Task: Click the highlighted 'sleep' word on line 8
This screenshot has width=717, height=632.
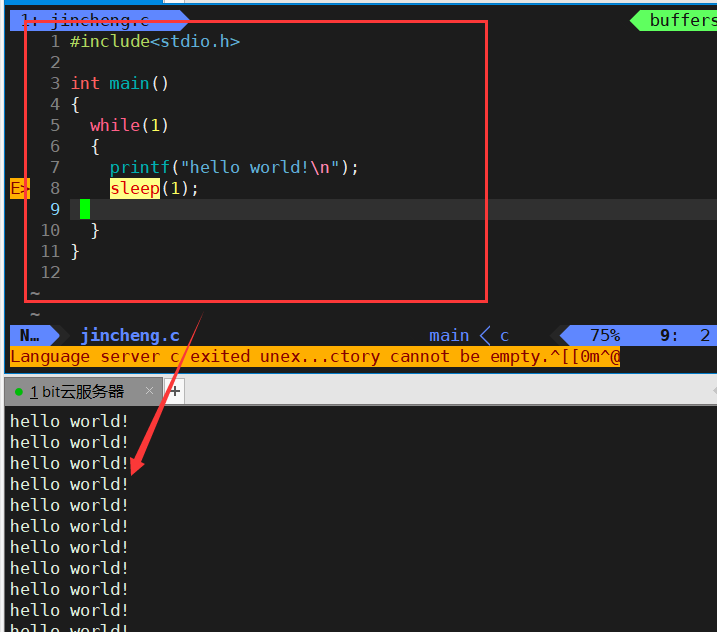Action: tap(134, 188)
